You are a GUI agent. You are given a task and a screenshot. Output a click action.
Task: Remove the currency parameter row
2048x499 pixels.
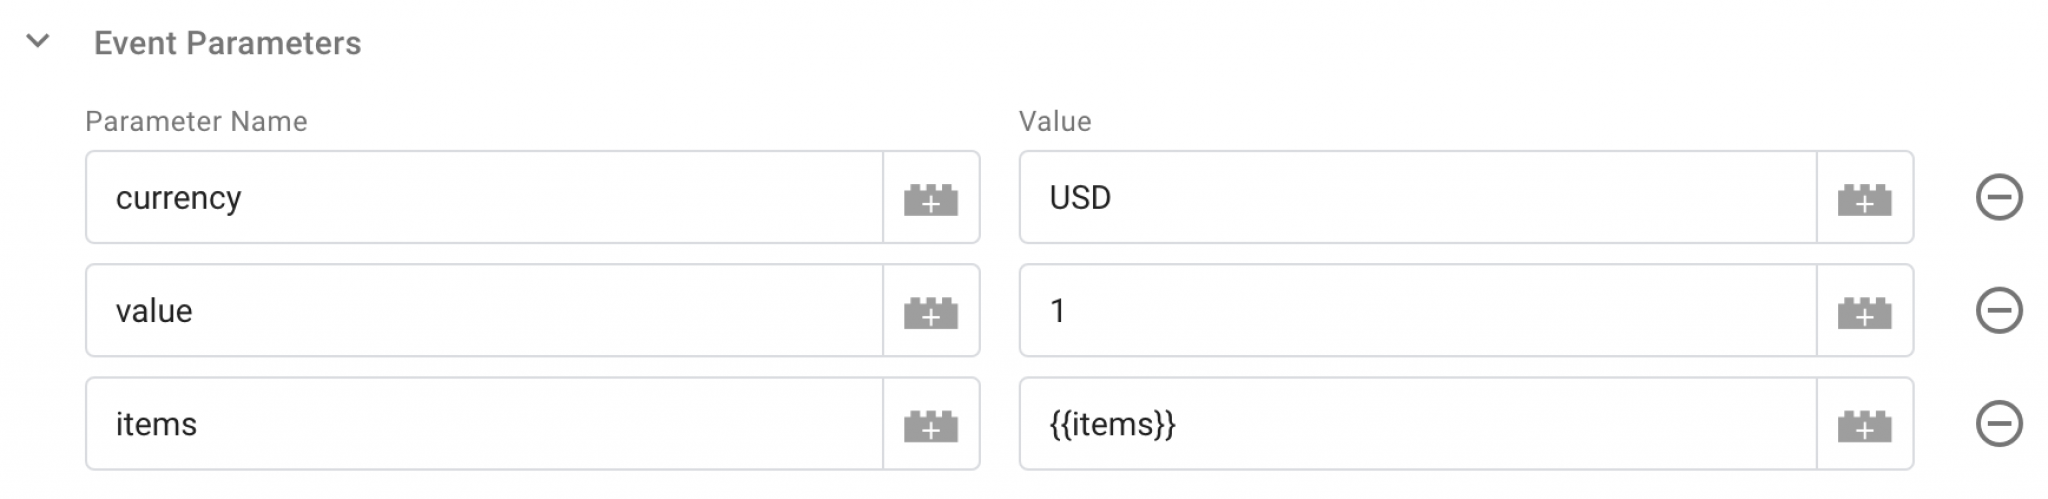coord(1998,197)
